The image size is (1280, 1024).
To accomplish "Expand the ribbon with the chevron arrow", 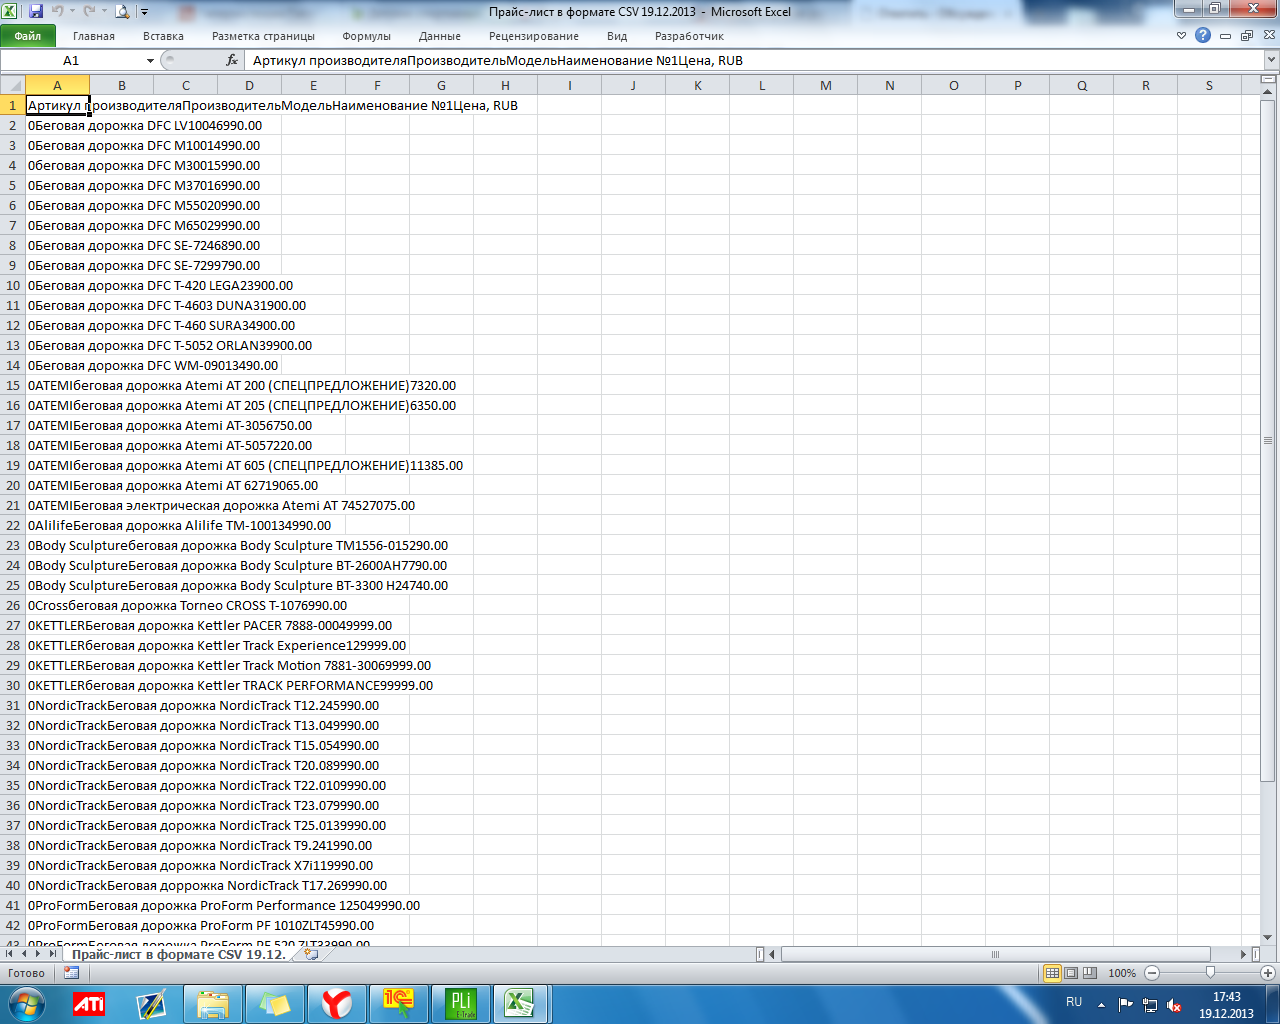I will [1182, 36].
